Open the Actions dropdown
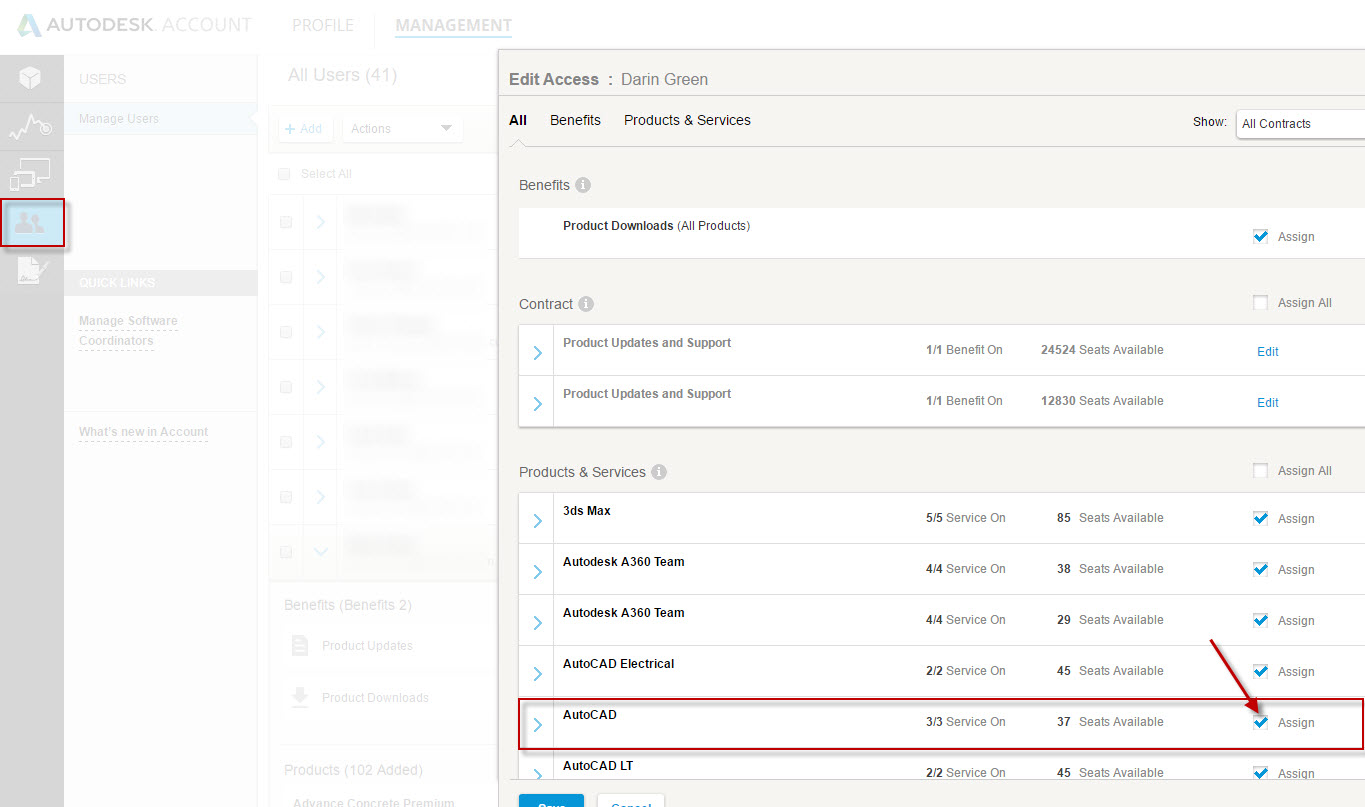This screenshot has width=1365, height=807. point(402,128)
